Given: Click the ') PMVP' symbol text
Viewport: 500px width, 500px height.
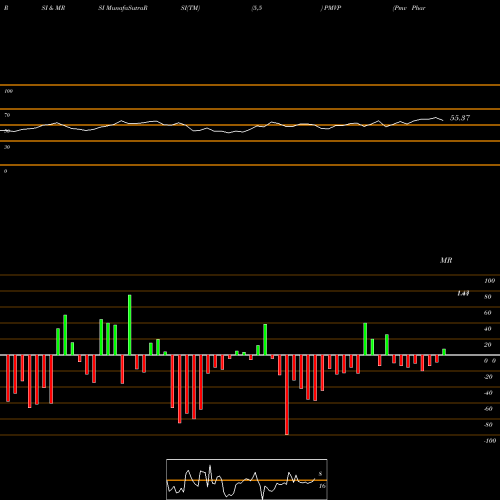Looking at the screenshot, I should [x=331, y=8].
